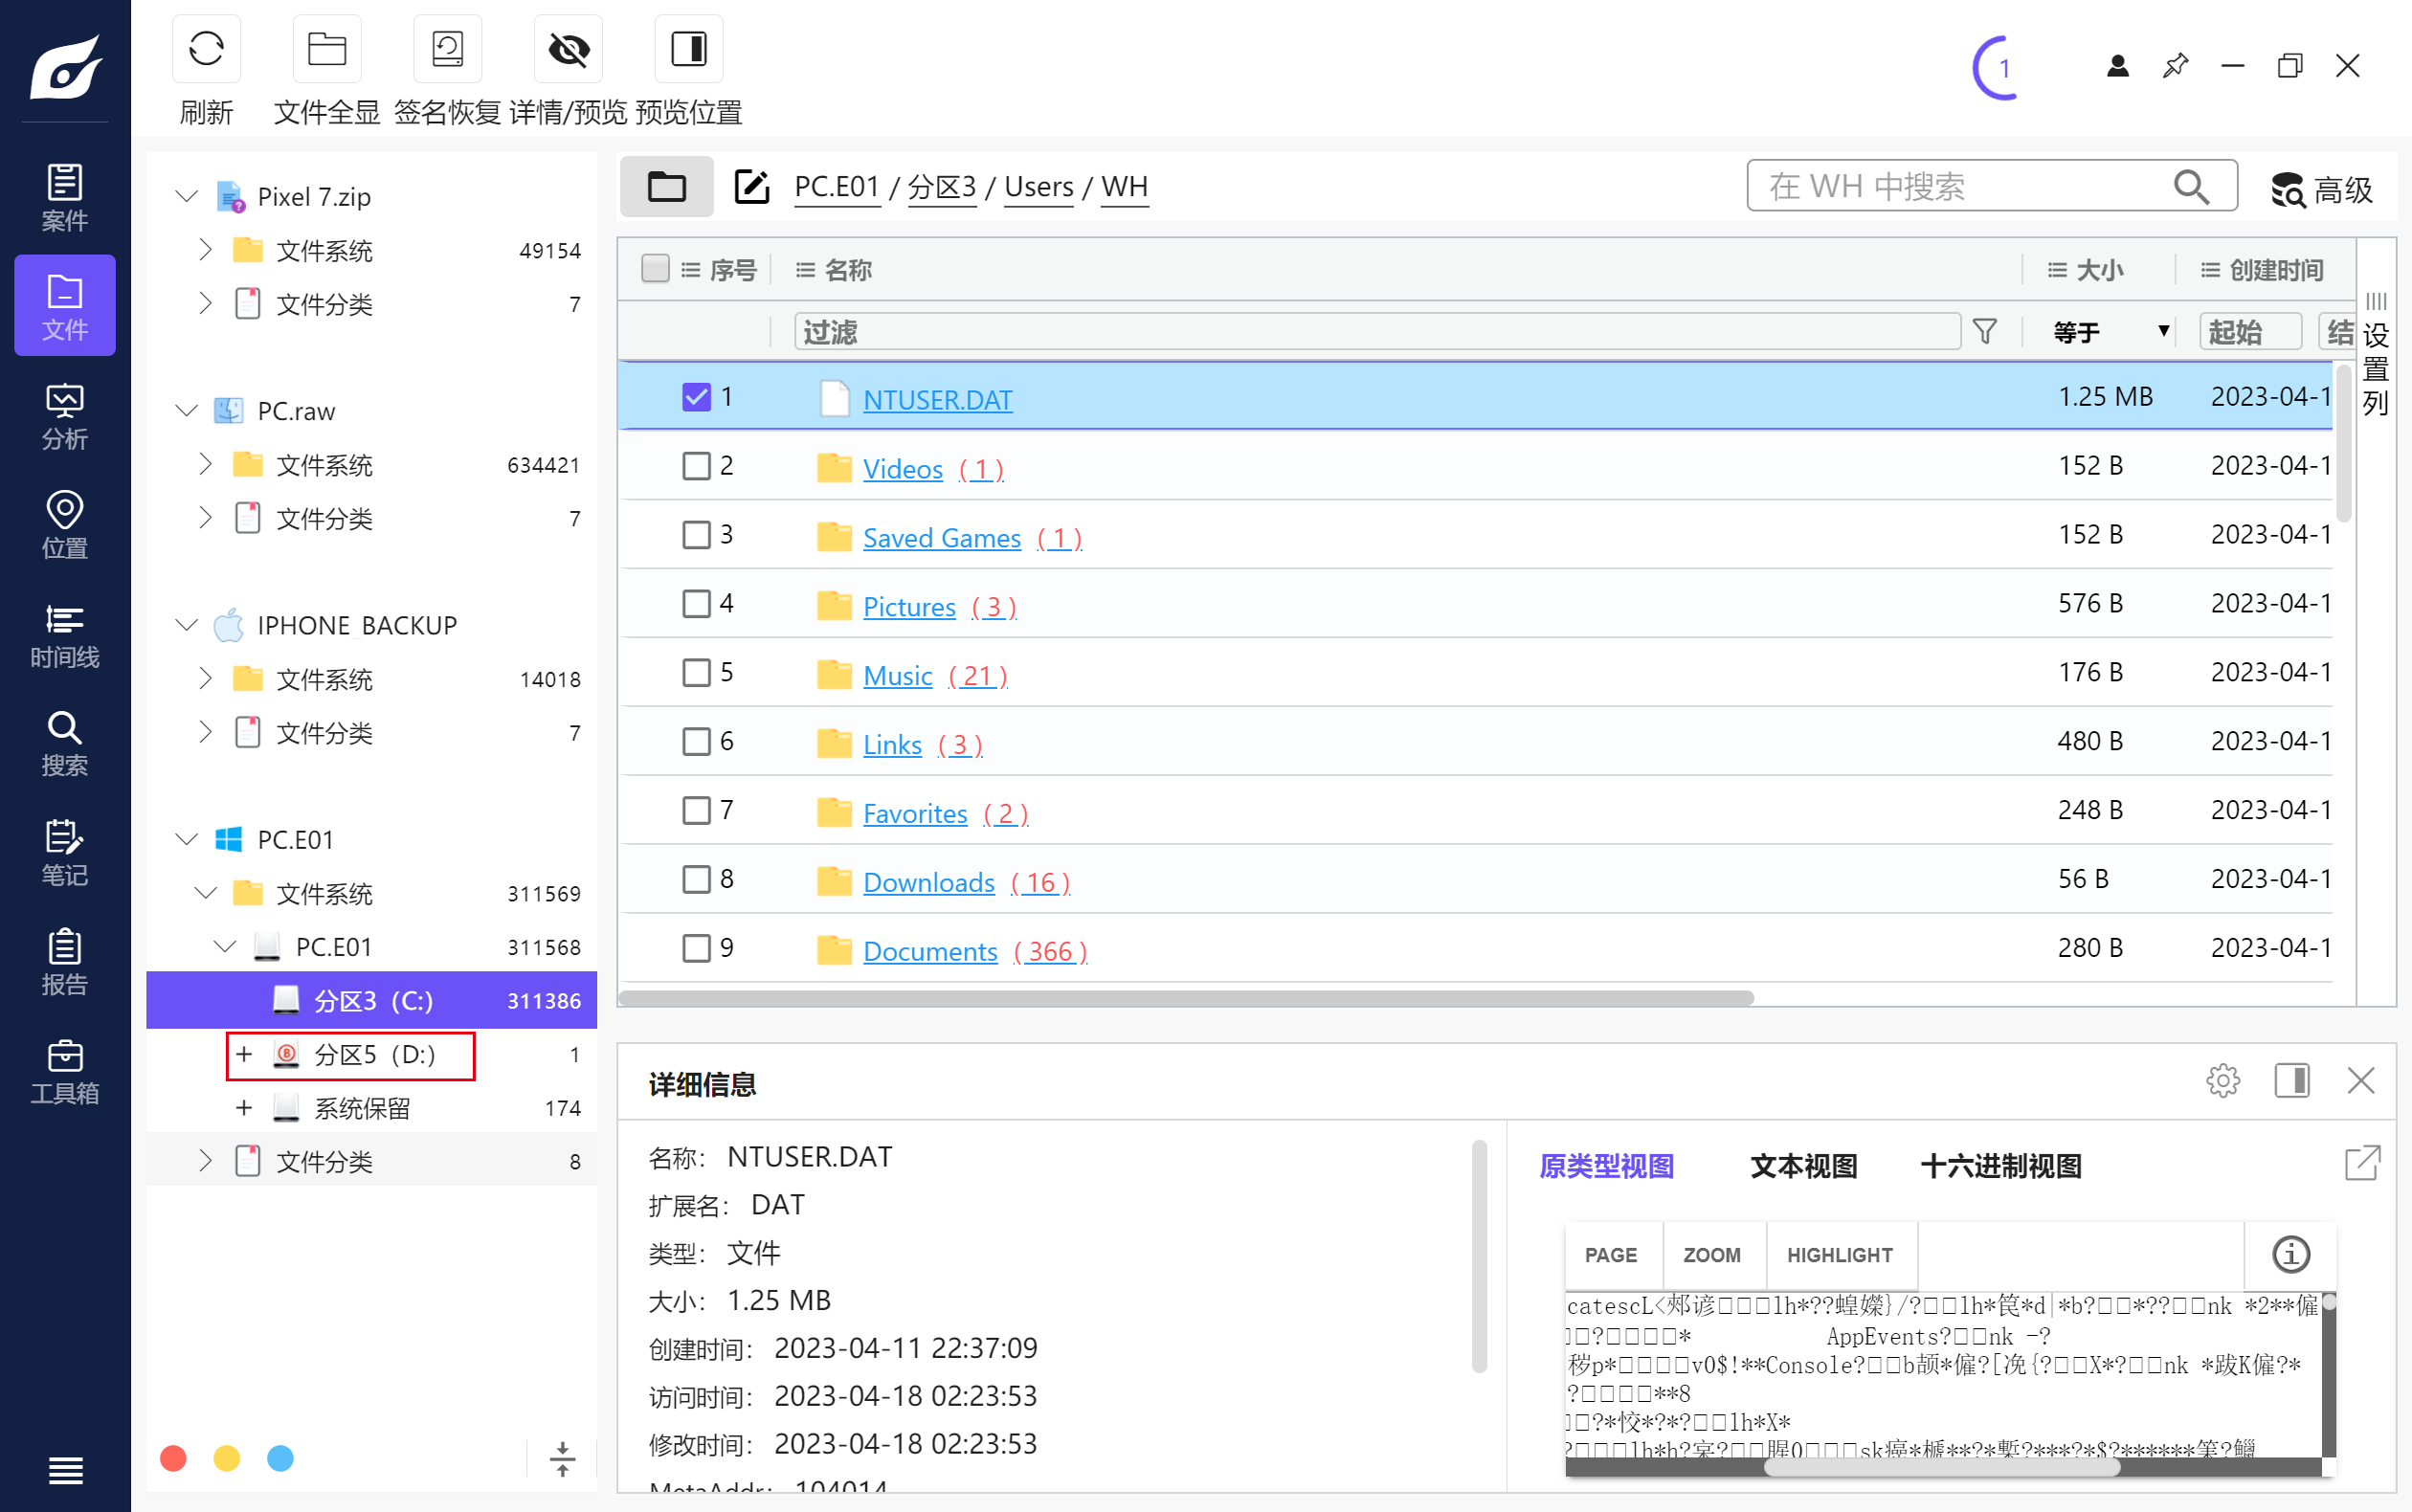Viewport: 2412px width, 1512px height.
Task: Check the Music row checkbox
Action: pyautogui.click(x=696, y=673)
